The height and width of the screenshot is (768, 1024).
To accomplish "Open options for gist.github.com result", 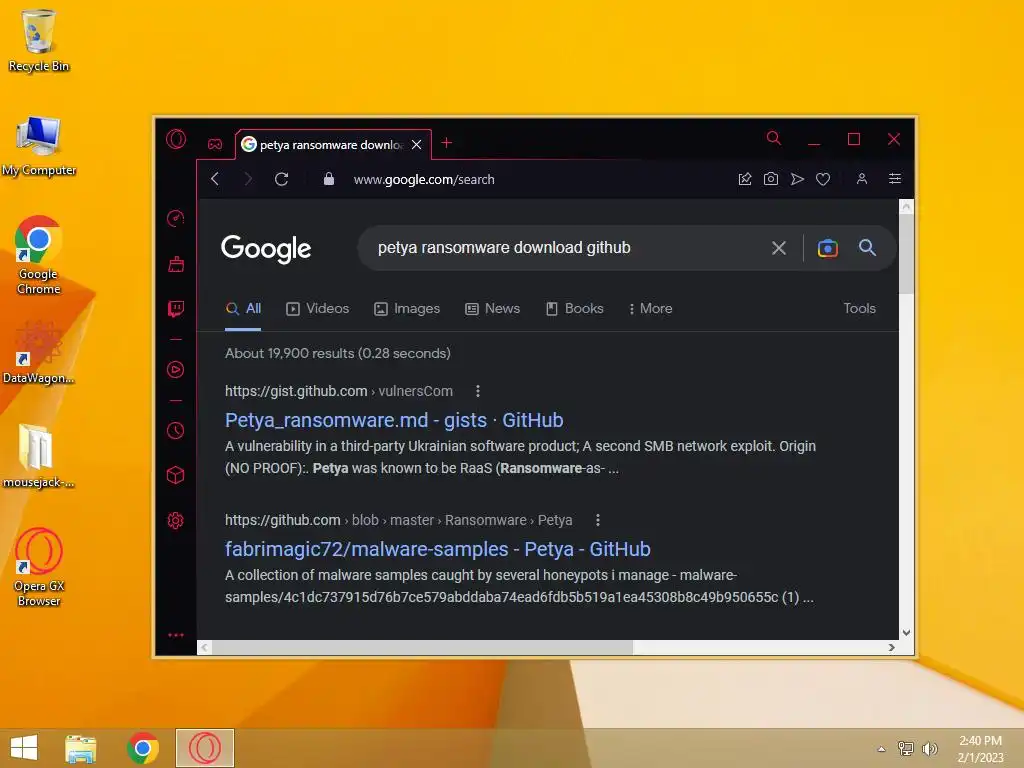I will click(478, 391).
